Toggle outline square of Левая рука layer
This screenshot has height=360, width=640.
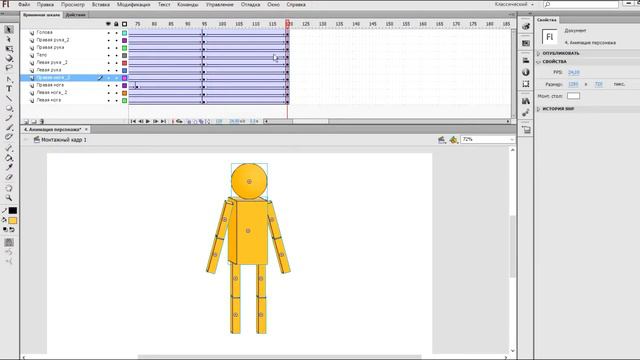[124, 71]
